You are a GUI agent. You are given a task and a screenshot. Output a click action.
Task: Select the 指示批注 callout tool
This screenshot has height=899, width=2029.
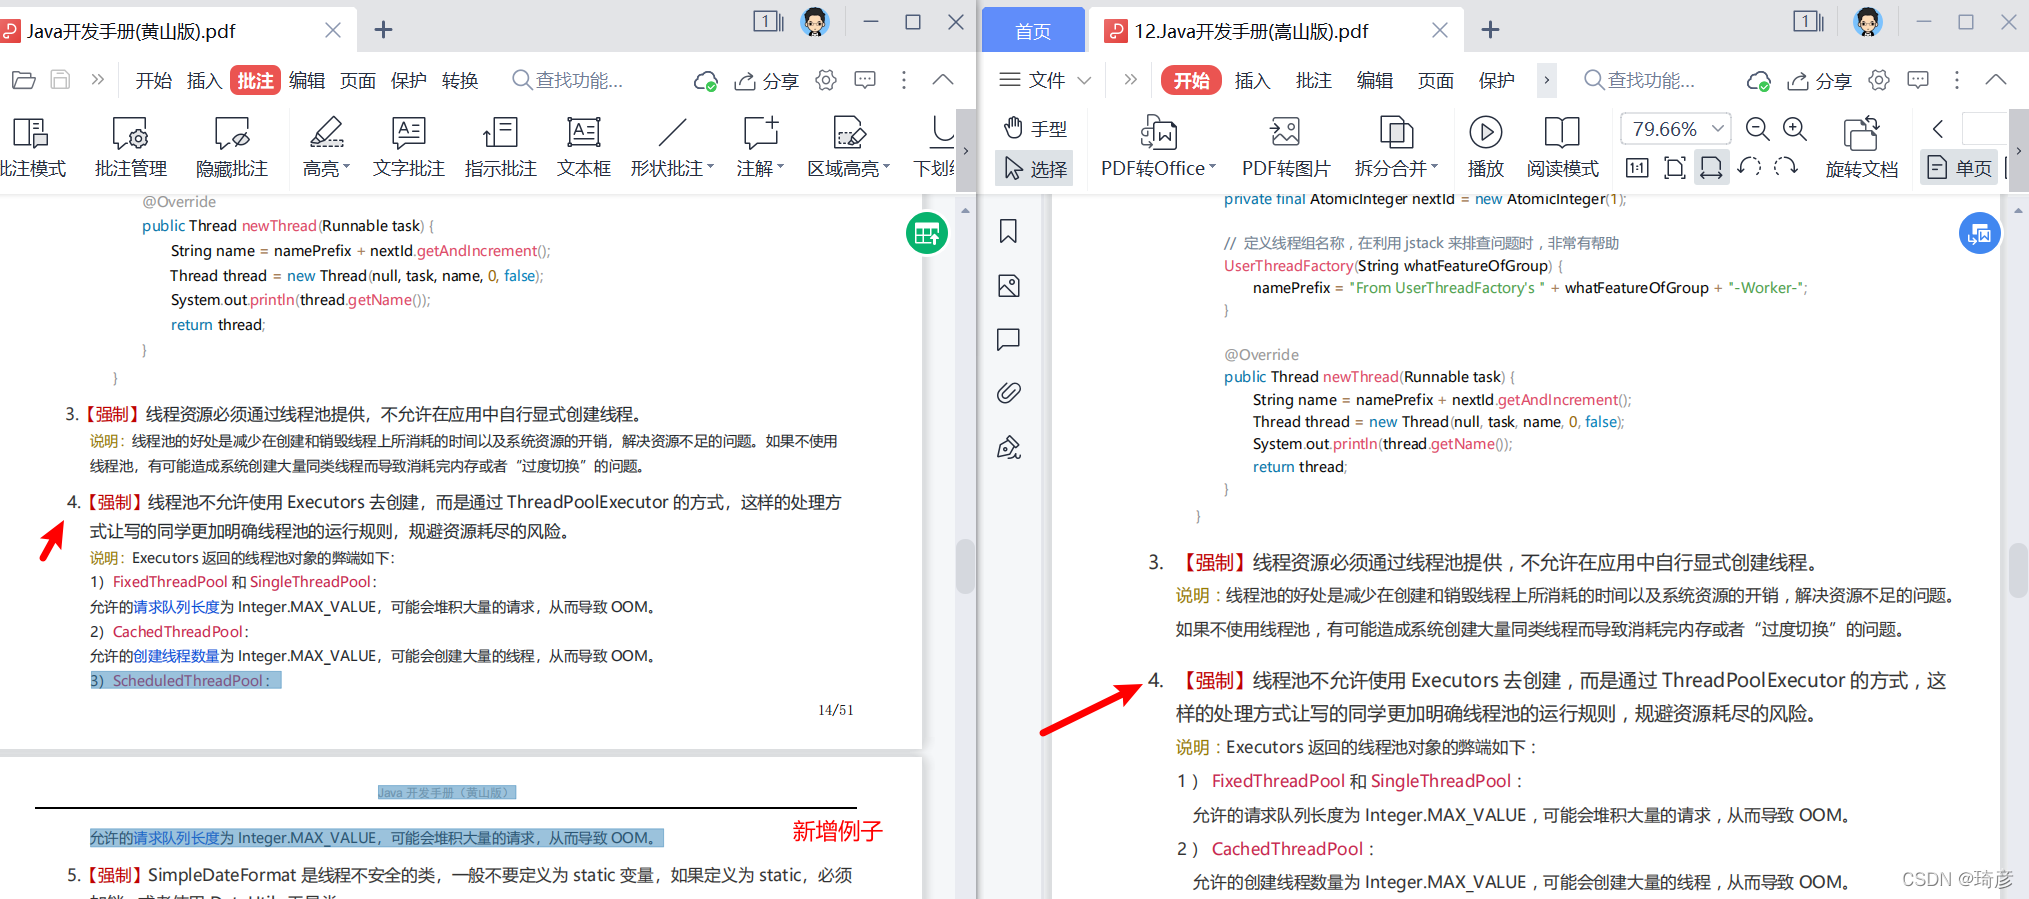point(500,147)
